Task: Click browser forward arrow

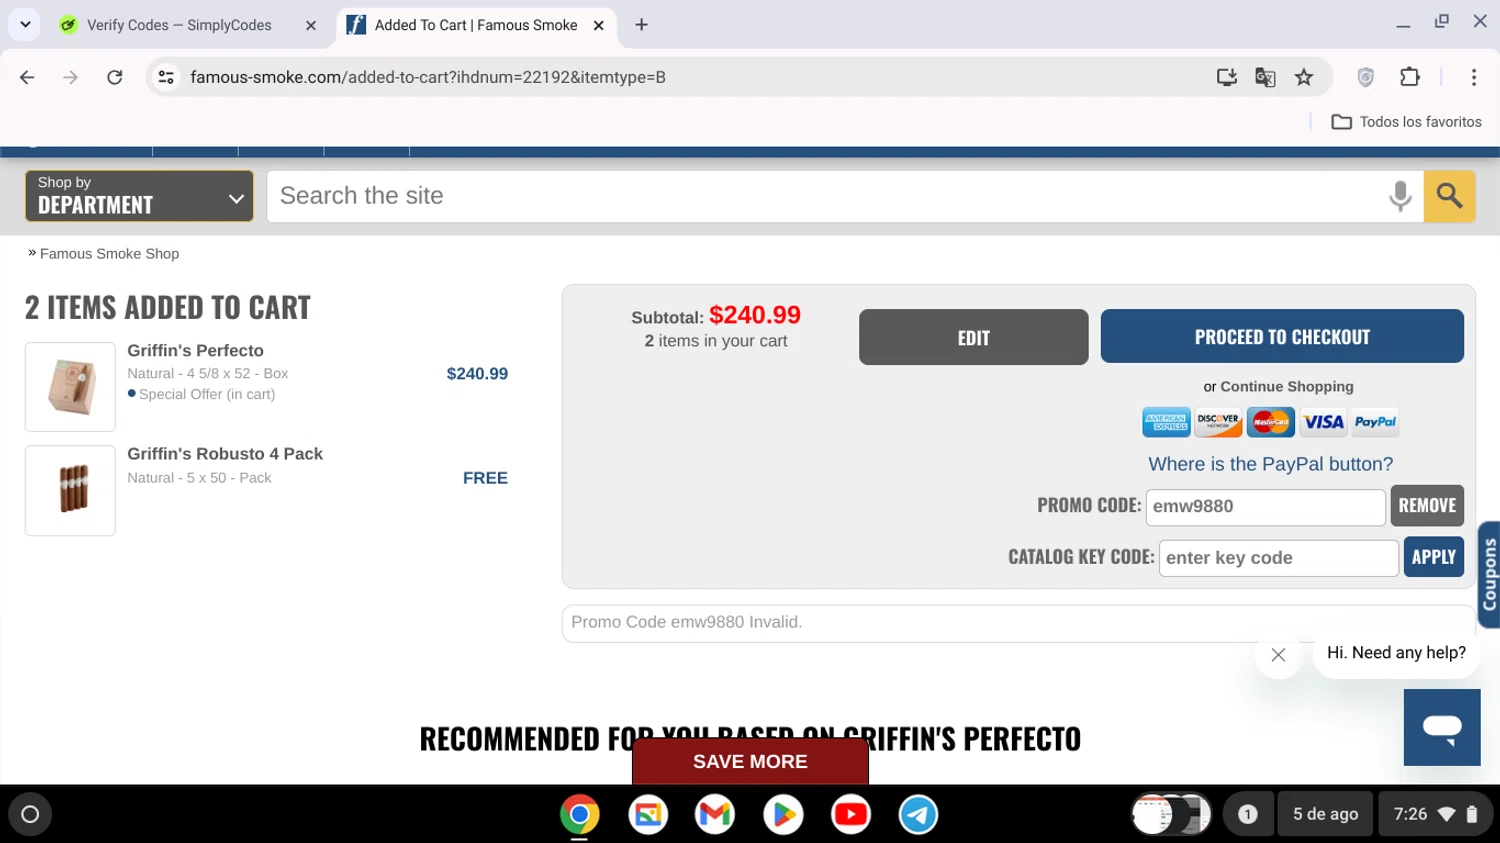Action: [x=70, y=77]
